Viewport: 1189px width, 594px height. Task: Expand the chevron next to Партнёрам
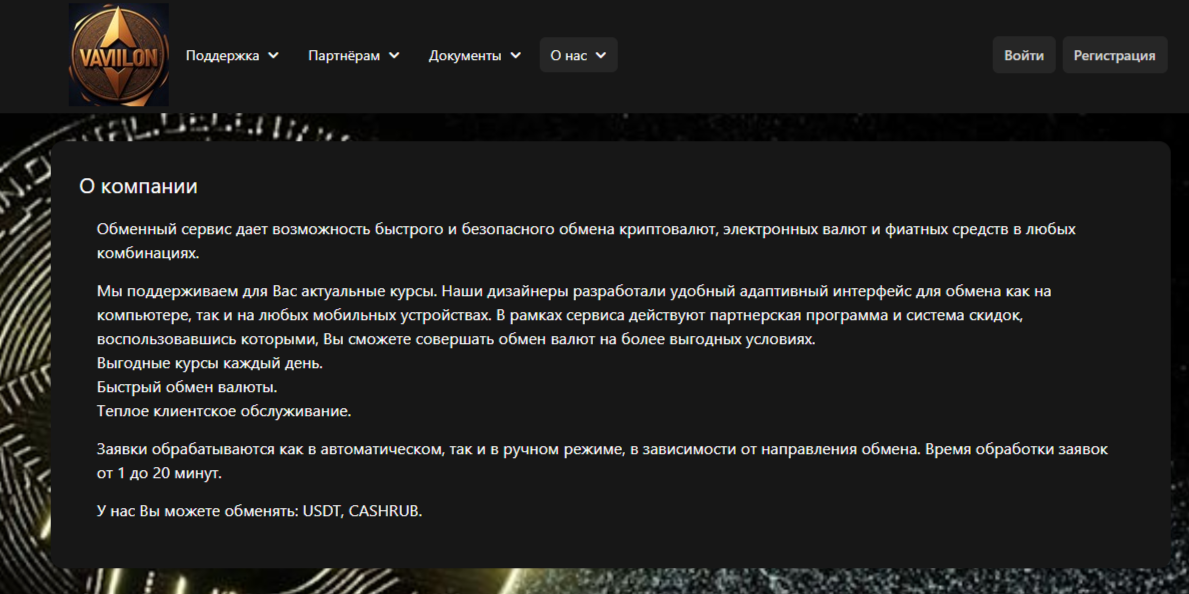[394, 55]
